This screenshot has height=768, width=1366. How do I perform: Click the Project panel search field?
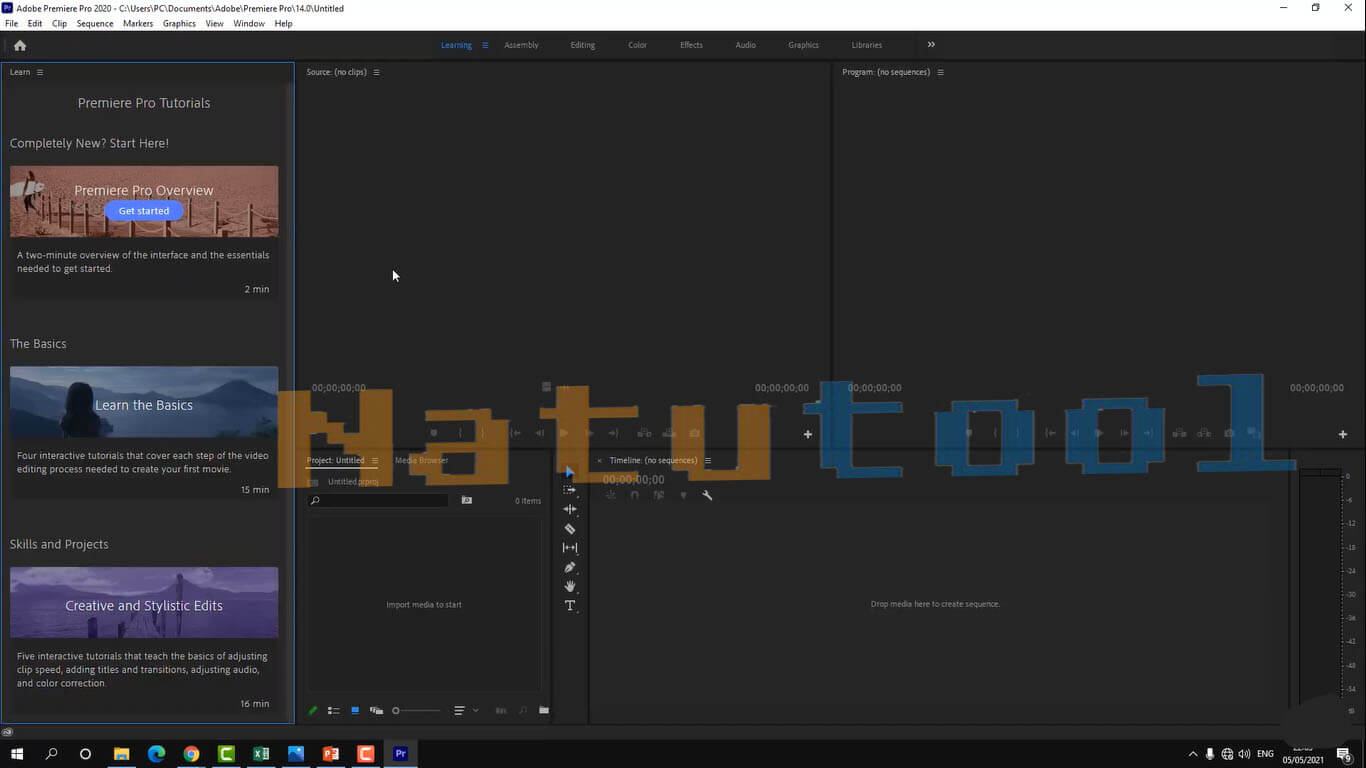click(x=378, y=500)
